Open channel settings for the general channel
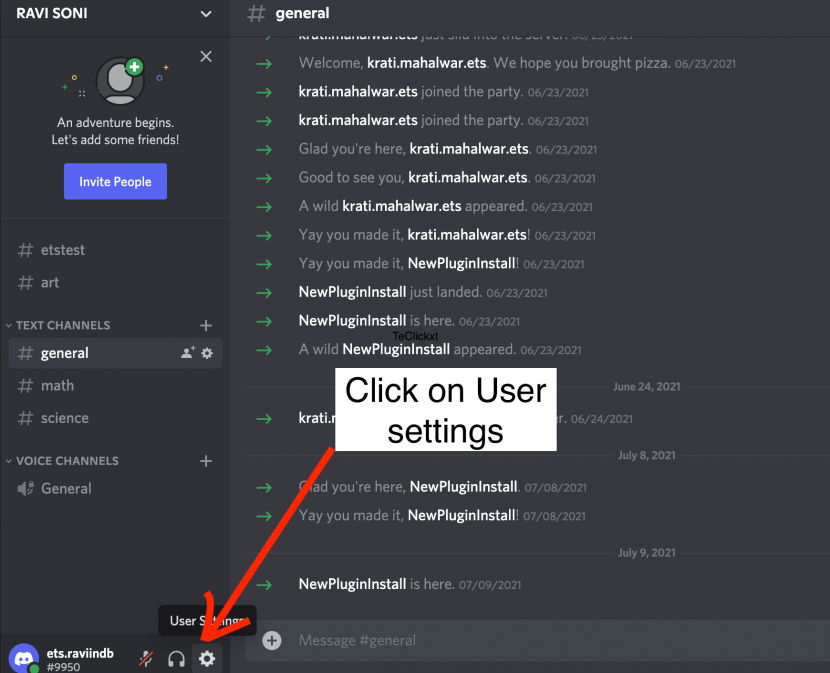 point(206,353)
